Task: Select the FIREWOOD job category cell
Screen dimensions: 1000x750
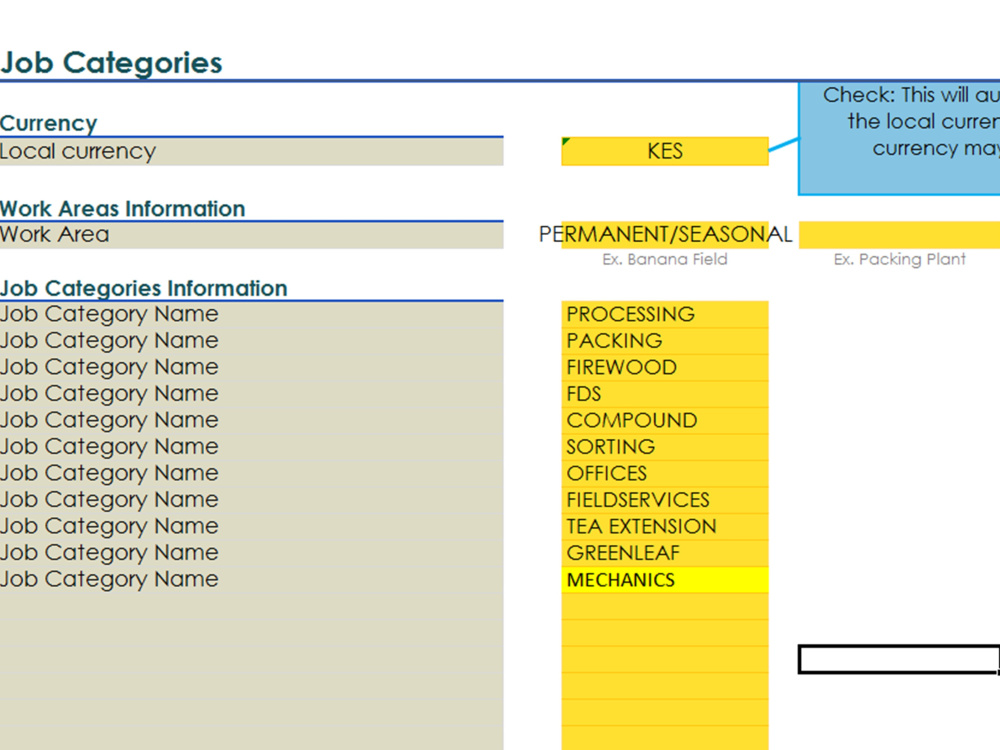Action: click(x=665, y=367)
